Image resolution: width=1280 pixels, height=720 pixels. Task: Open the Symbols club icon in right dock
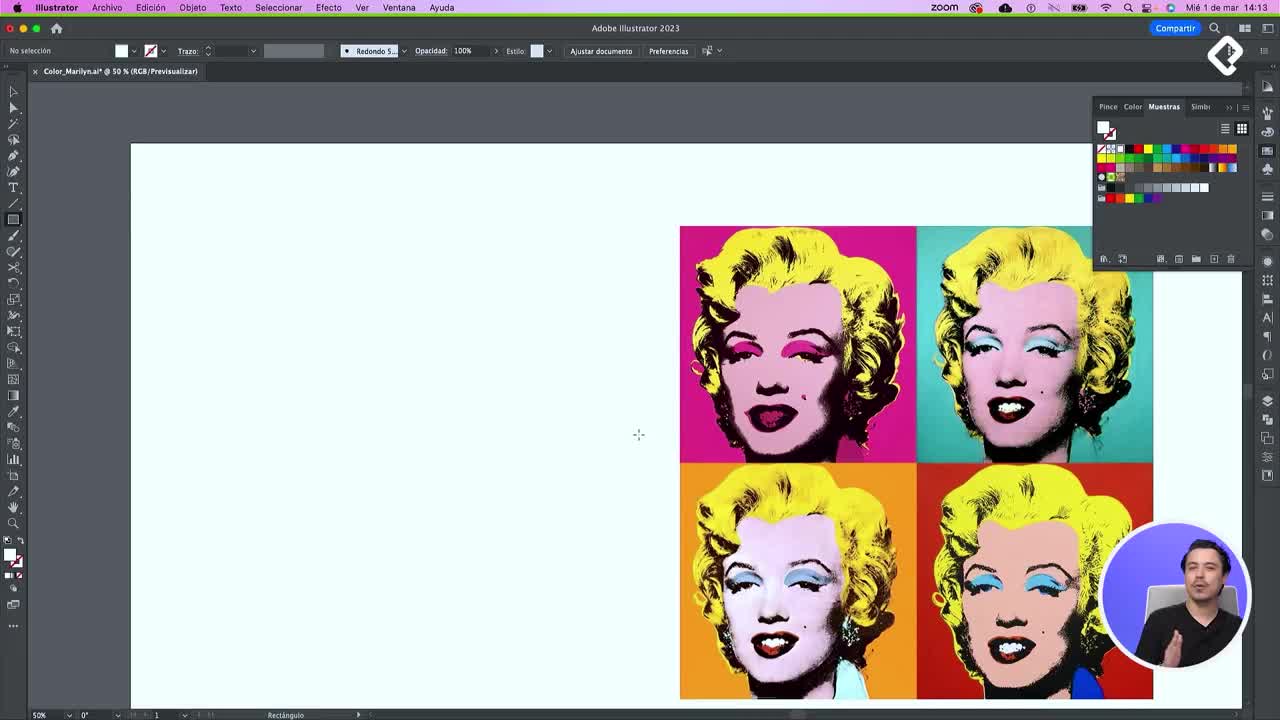coord(1267,169)
